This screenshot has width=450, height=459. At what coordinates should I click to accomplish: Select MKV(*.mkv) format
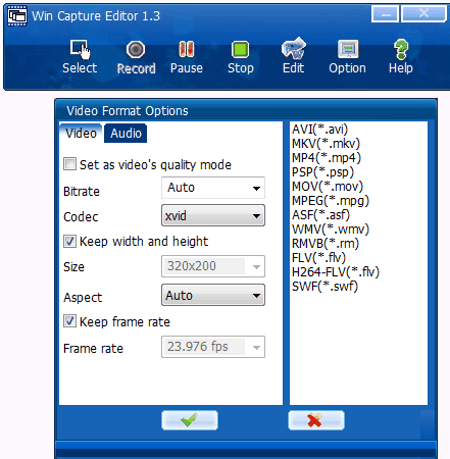(x=326, y=144)
